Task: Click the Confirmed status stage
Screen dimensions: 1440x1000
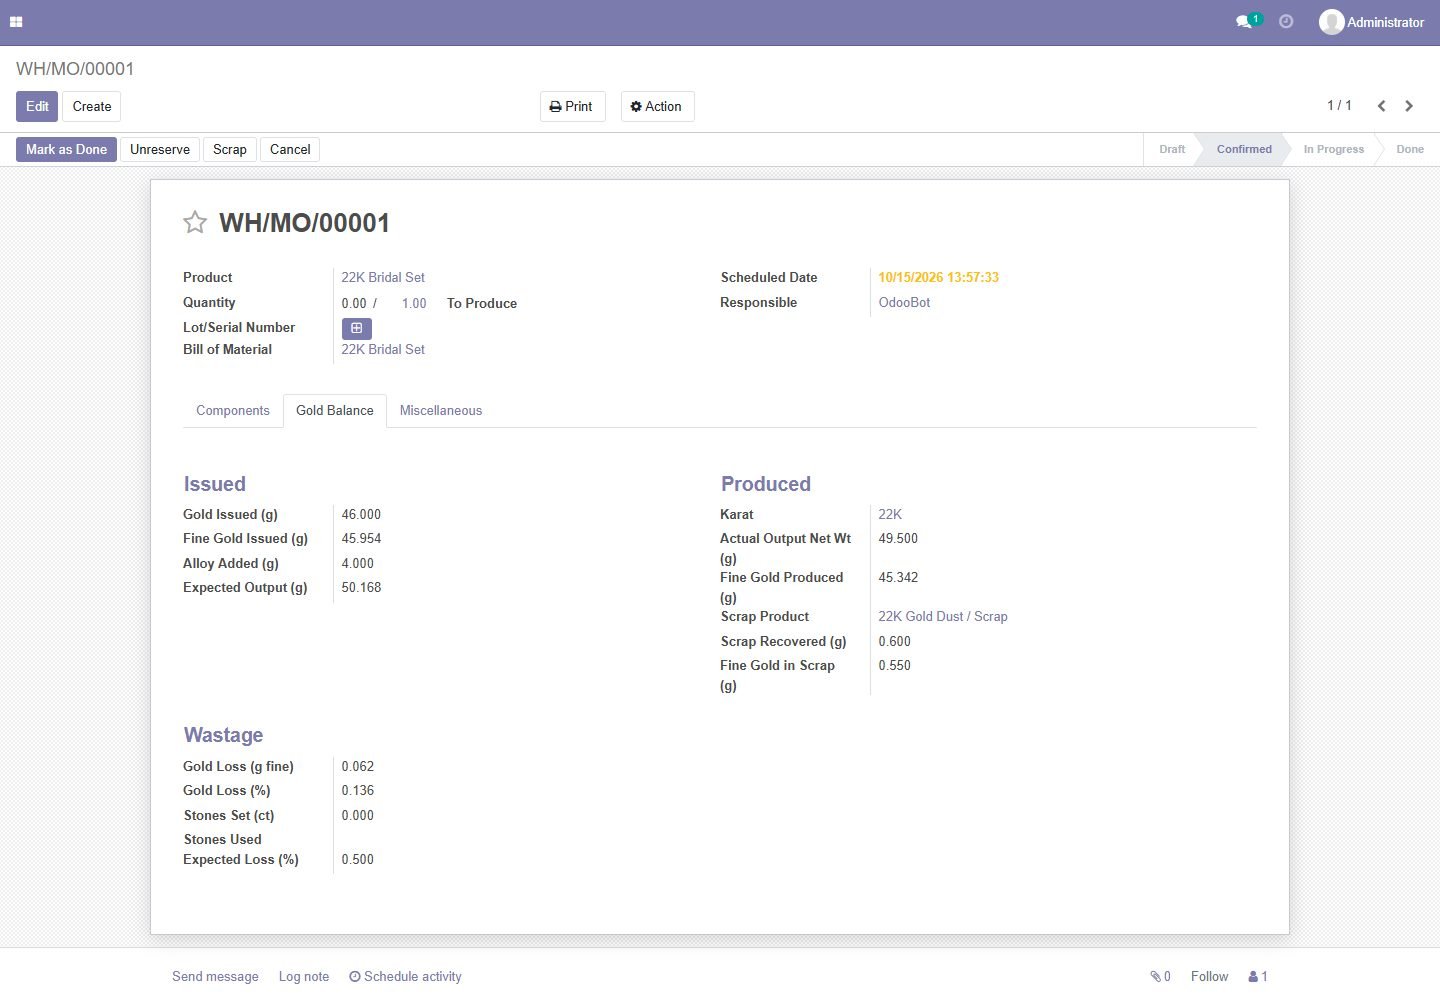Action: tap(1244, 150)
